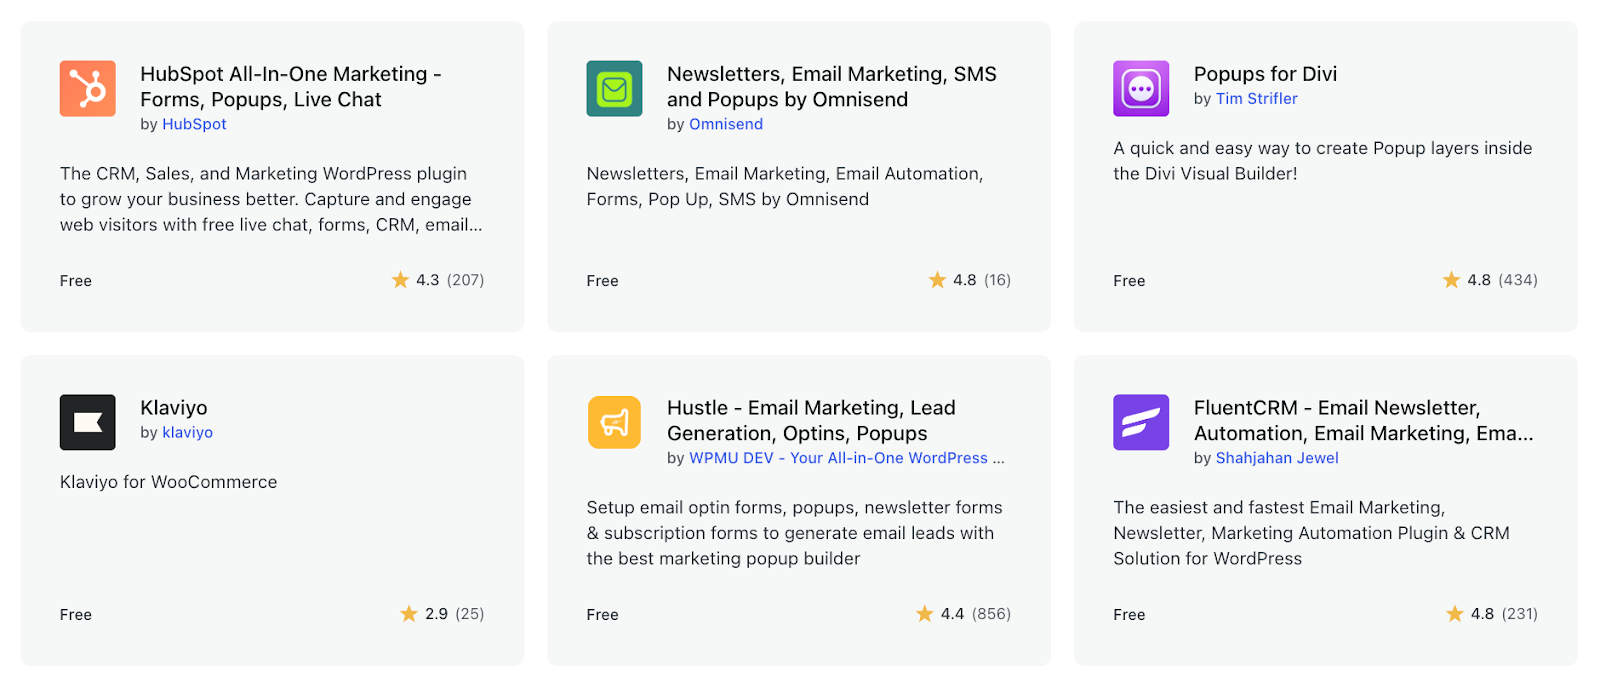Click the Free label on the Klaviyo card
Viewport: 1600px width, 683px height.
tap(75, 614)
